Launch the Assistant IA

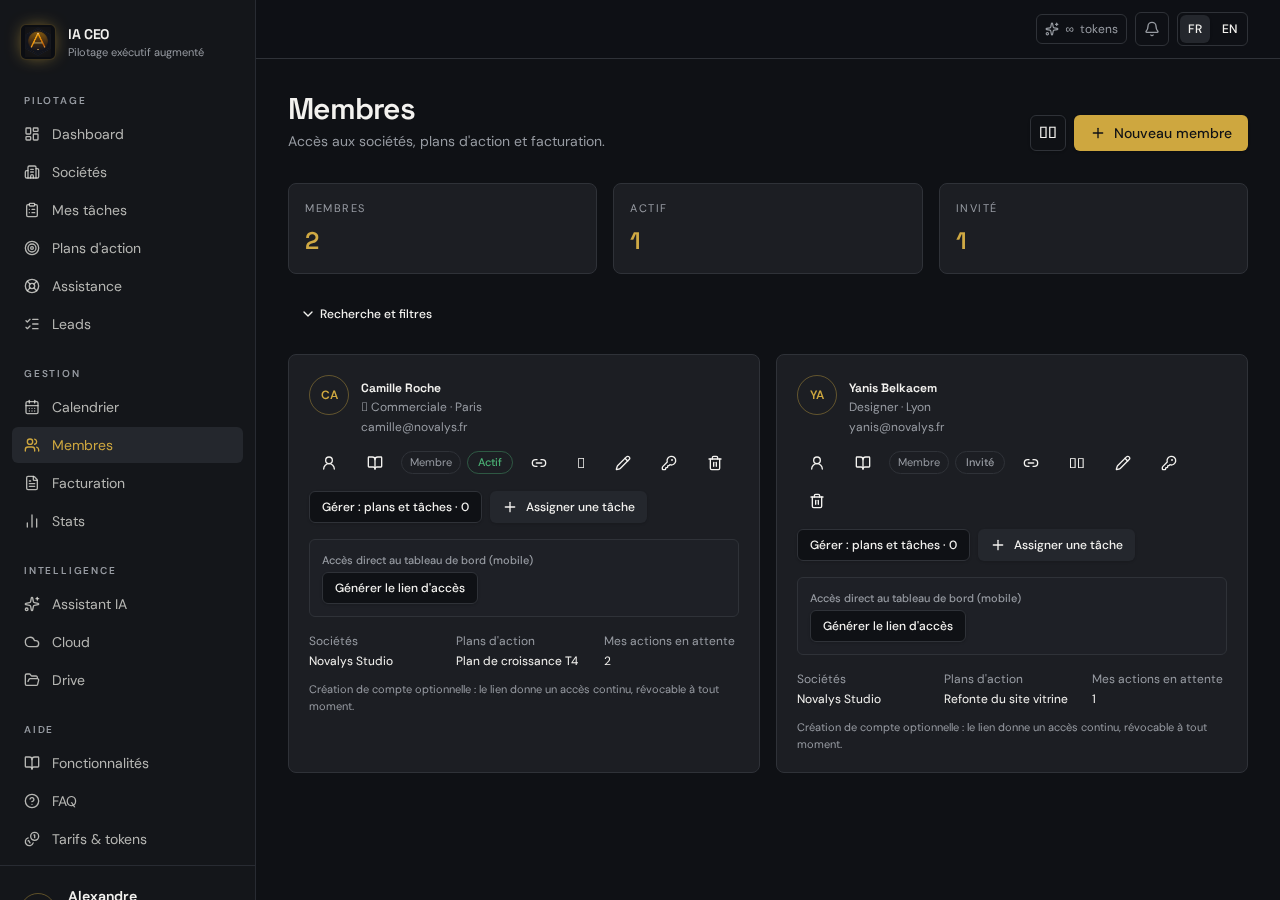coord(127,604)
